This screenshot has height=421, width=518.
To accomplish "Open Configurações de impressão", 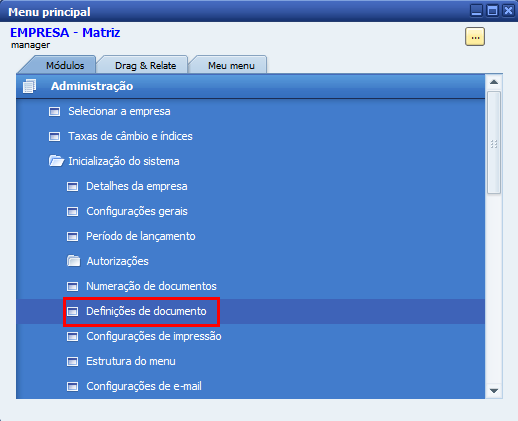I will point(154,336).
